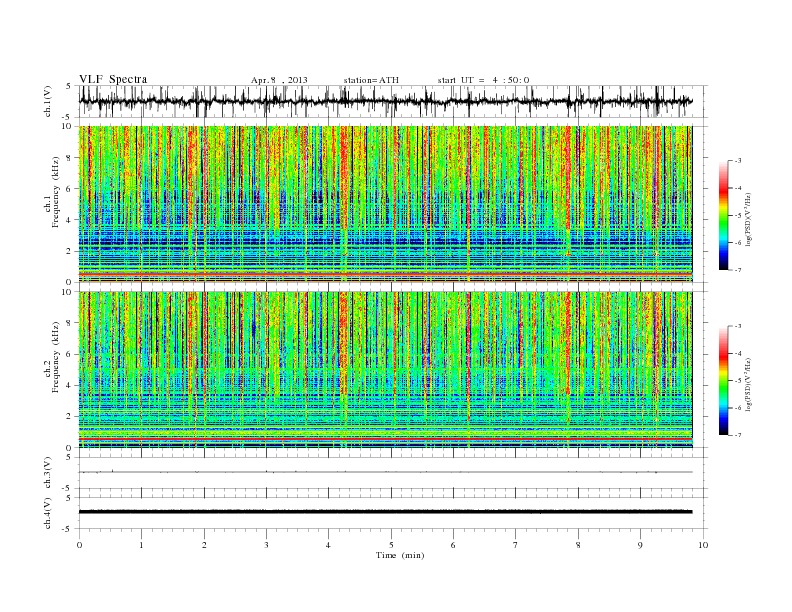Image resolution: width=792 pixels, height=612 pixels.
Task: Click the ch.4 thick black waveform trace
Action: coord(385,512)
